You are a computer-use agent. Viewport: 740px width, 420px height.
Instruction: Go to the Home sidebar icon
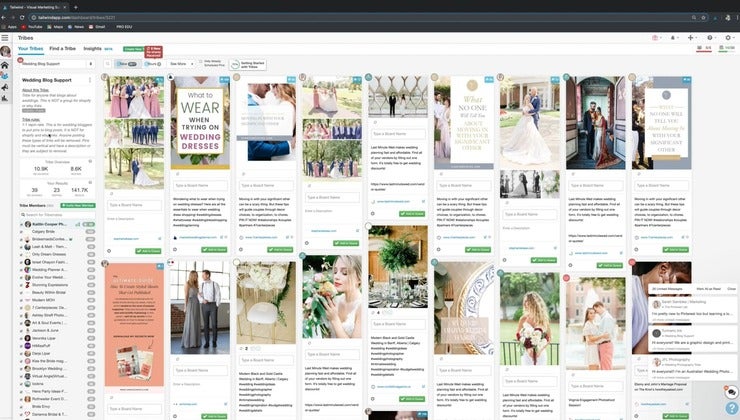coord(5,65)
